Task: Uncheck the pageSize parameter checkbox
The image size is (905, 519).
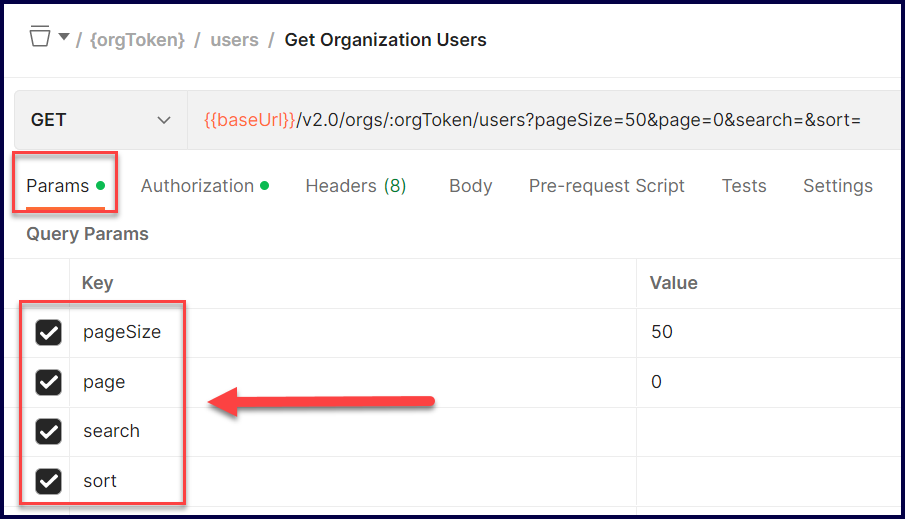Action: coord(48,332)
